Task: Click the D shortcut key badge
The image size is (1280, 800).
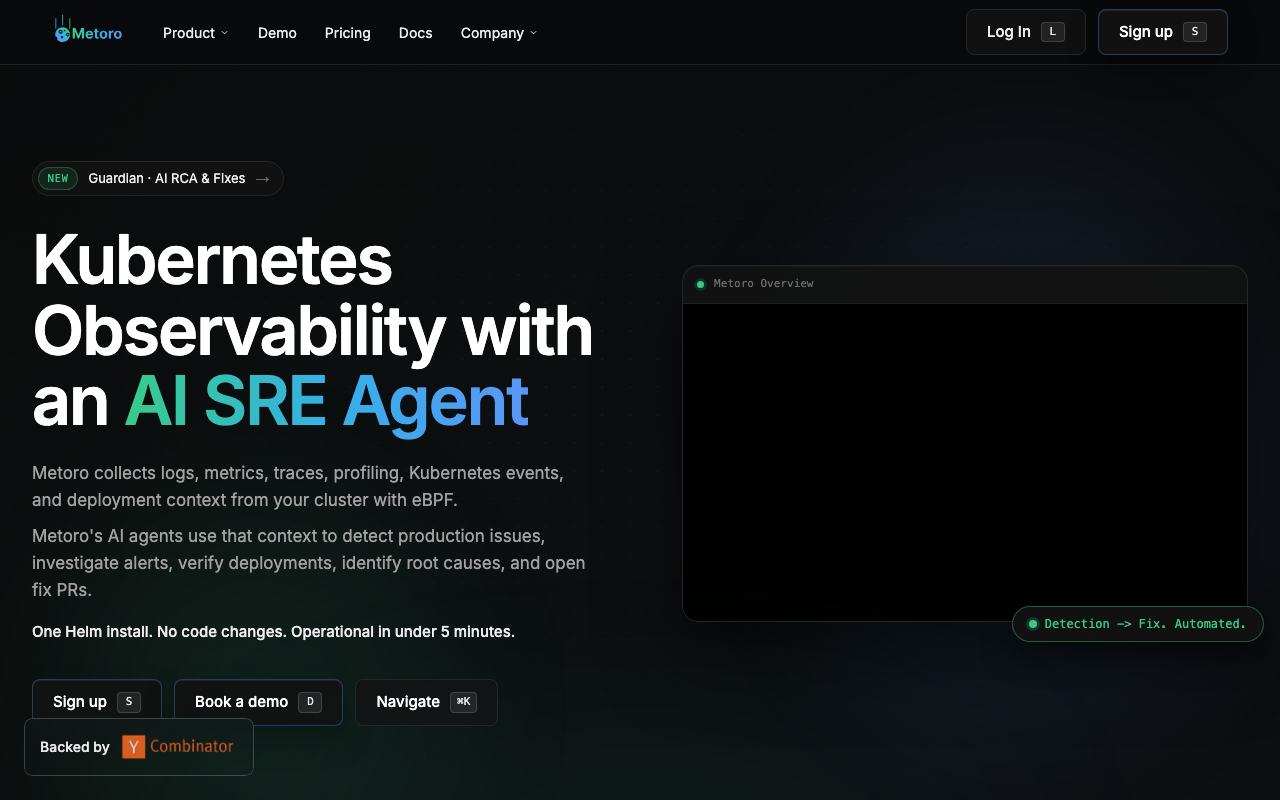Action: coord(310,702)
